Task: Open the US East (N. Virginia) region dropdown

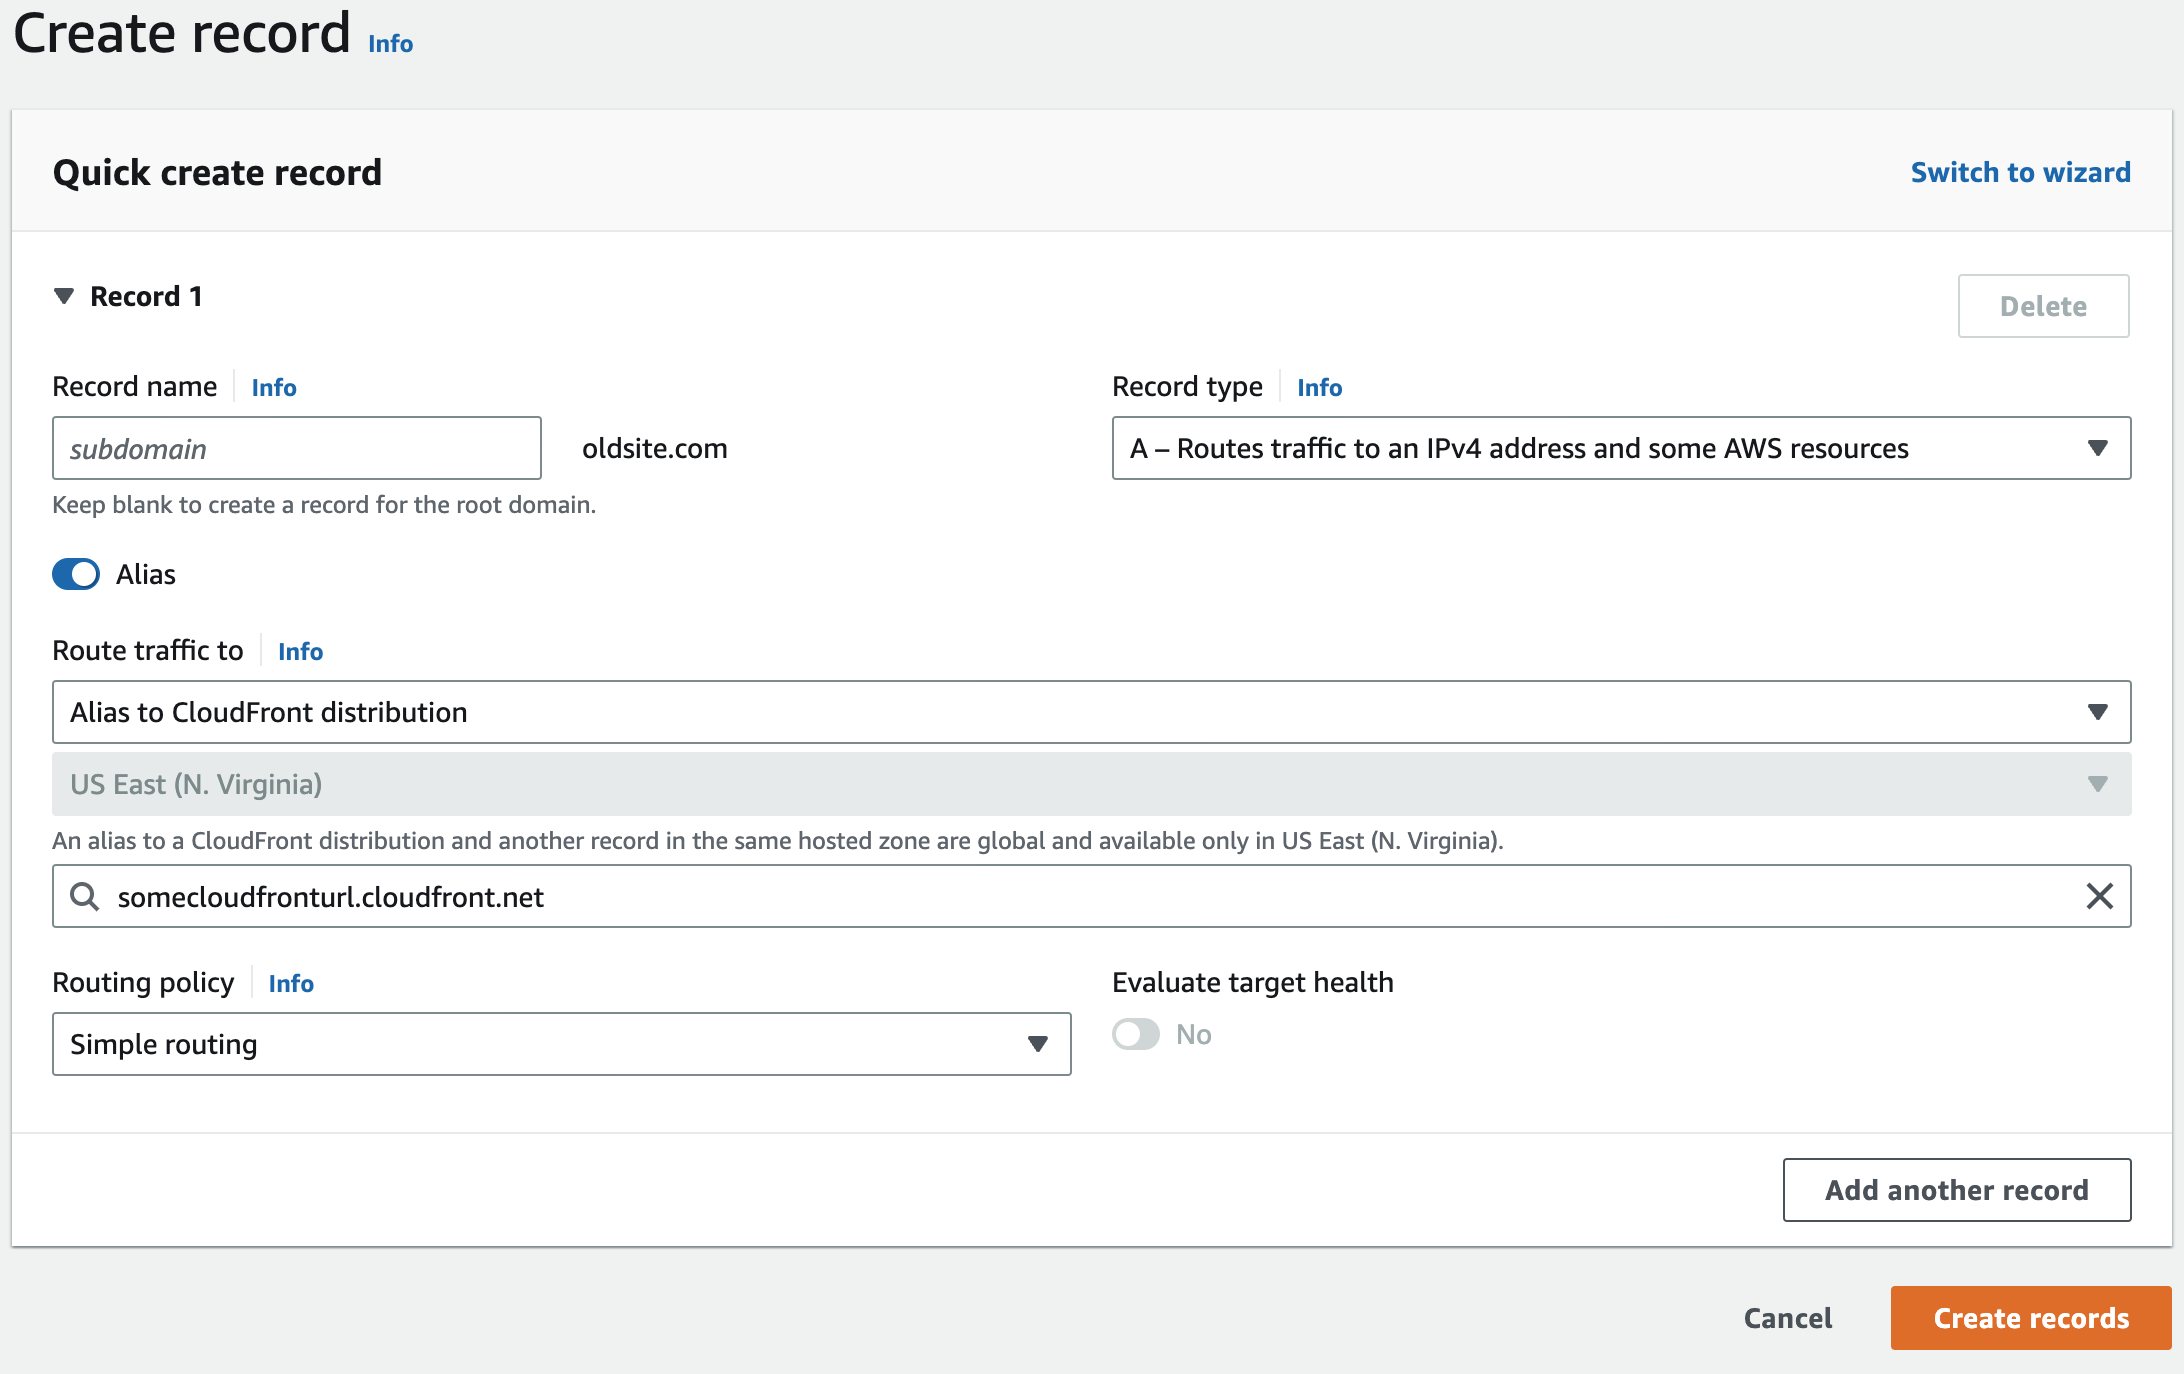Action: 1091,784
